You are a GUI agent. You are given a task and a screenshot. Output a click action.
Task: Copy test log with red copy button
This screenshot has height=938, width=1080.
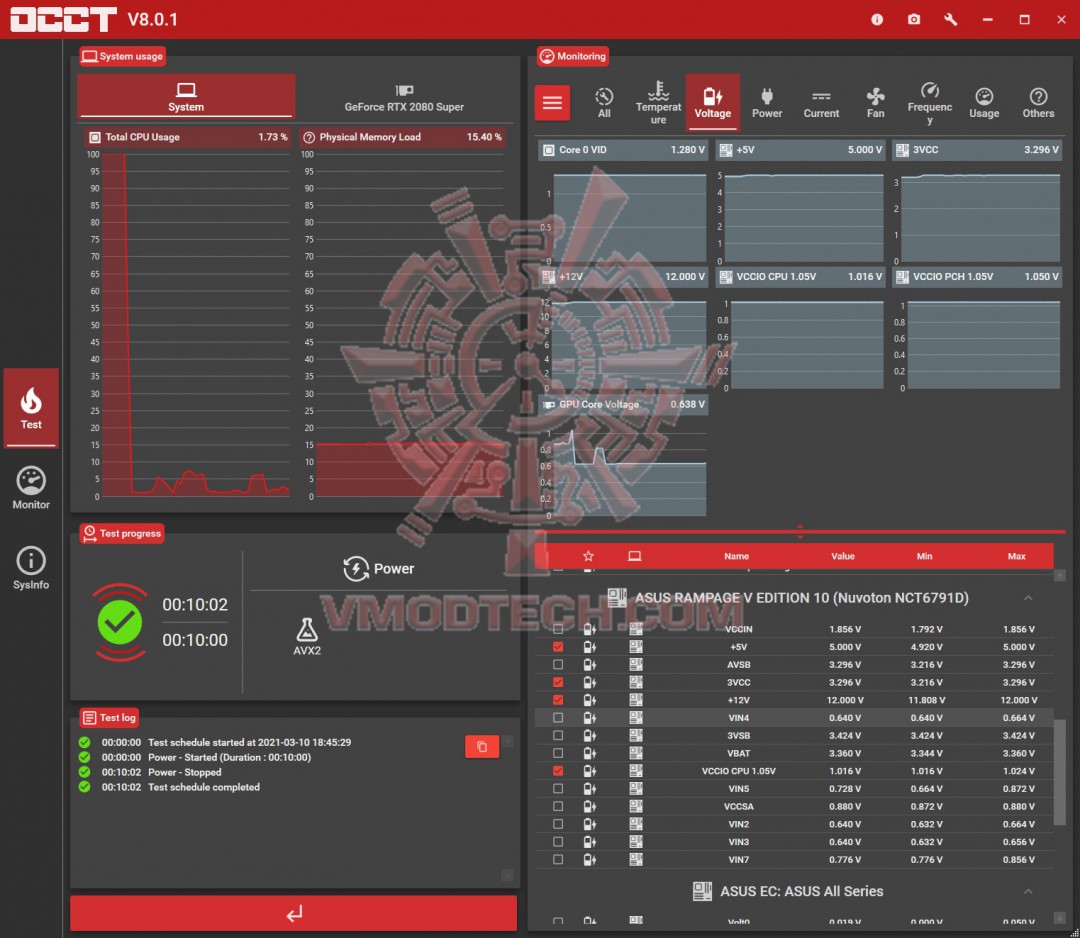(481, 747)
